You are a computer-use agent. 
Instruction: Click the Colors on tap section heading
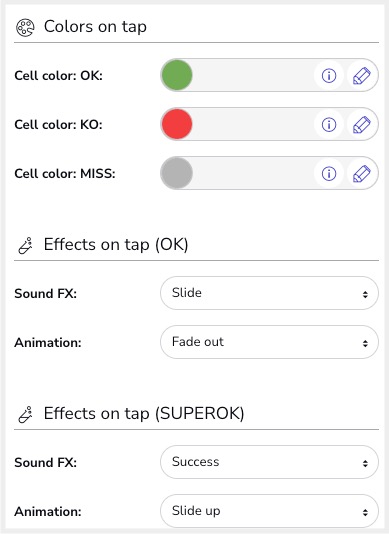tap(95, 27)
